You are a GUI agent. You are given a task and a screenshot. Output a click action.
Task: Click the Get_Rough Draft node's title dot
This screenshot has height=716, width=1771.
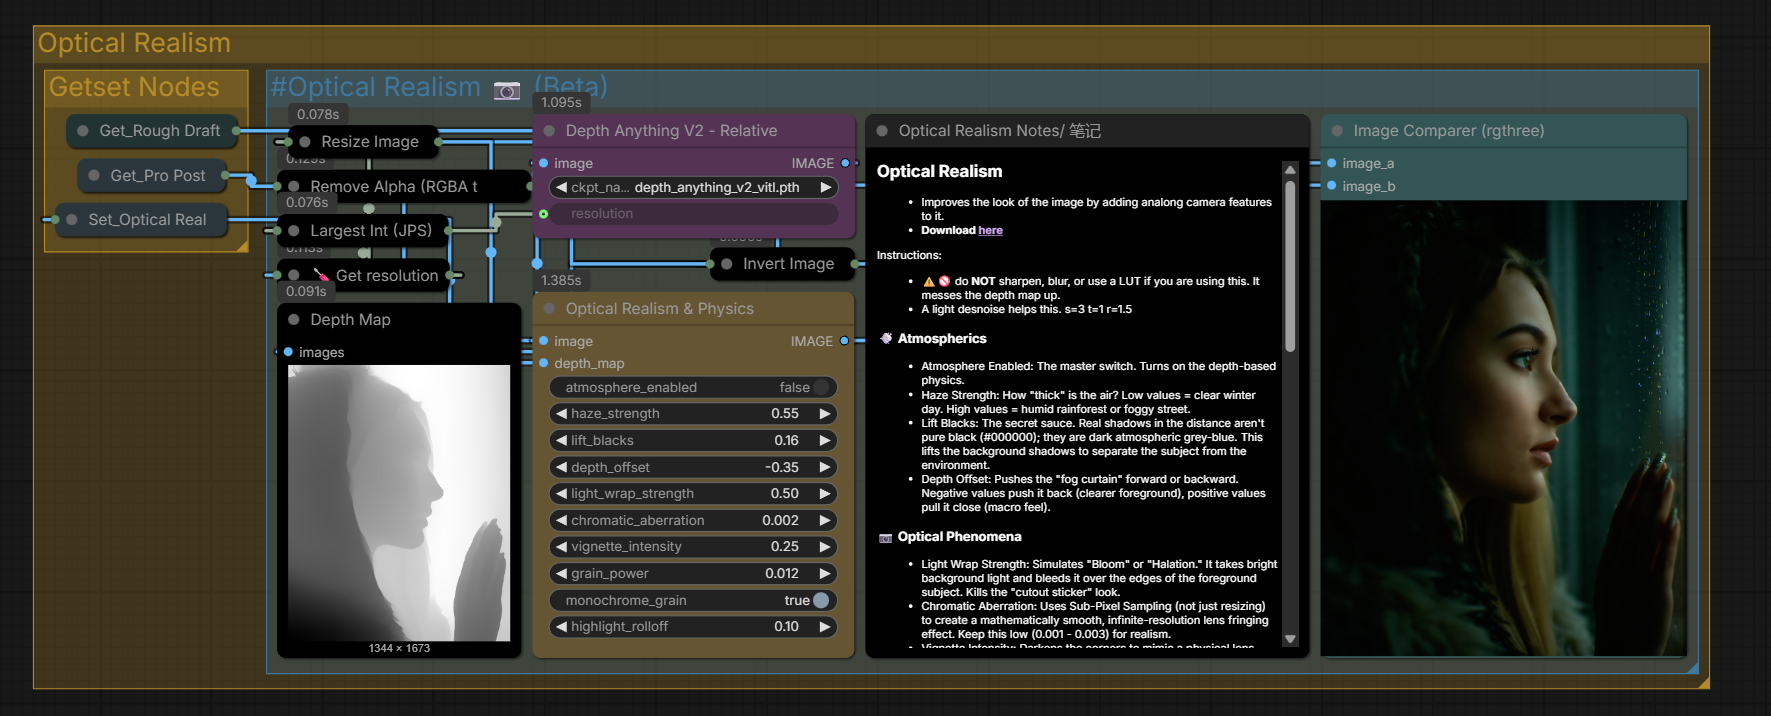click(x=83, y=131)
